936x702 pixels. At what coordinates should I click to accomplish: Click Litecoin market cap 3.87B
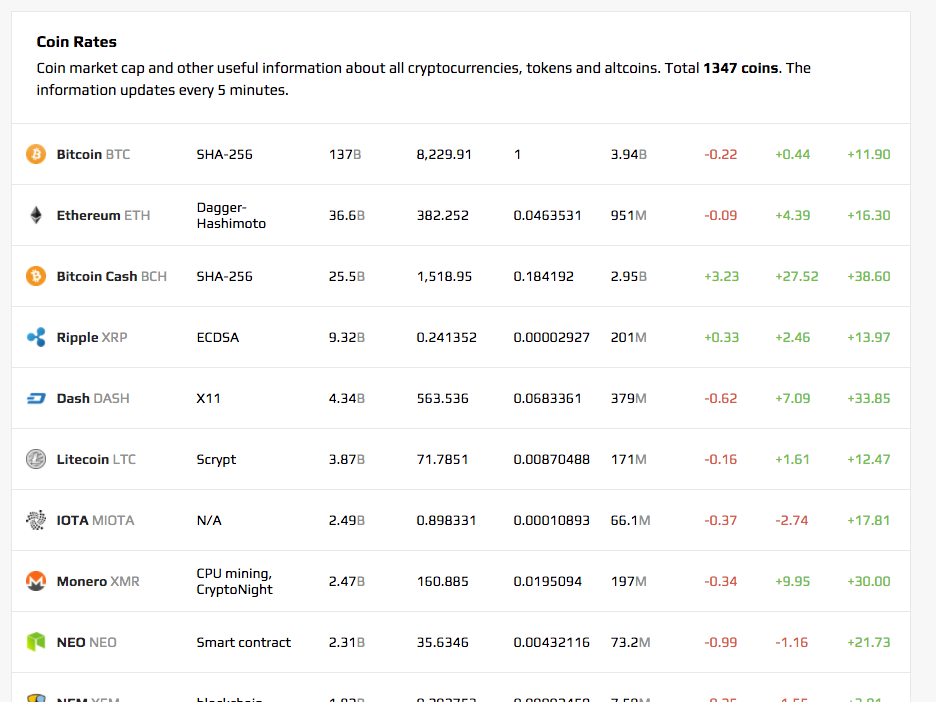pyautogui.click(x=347, y=459)
